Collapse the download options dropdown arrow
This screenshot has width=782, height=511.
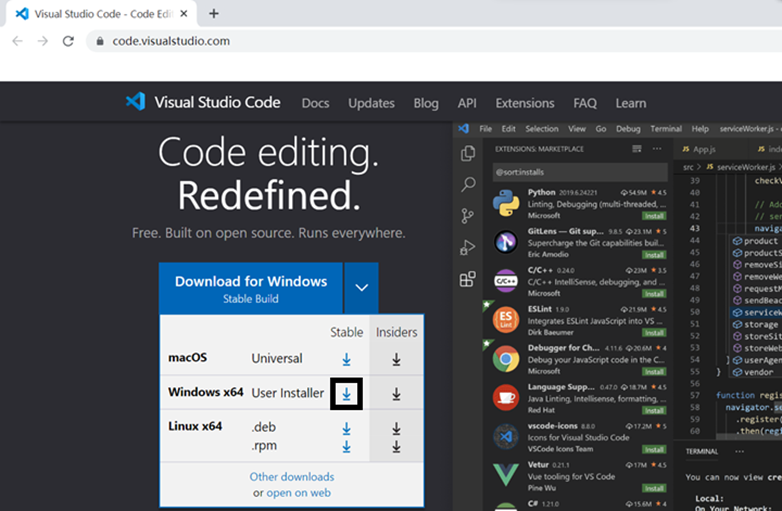[362, 288]
